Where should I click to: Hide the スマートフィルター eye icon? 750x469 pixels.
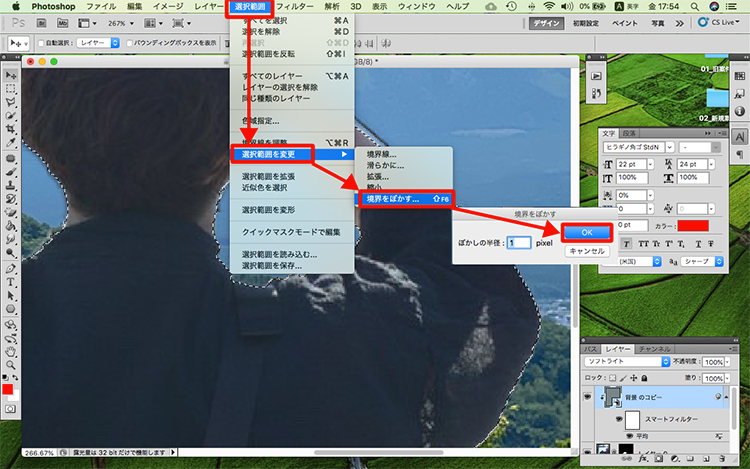pos(619,419)
